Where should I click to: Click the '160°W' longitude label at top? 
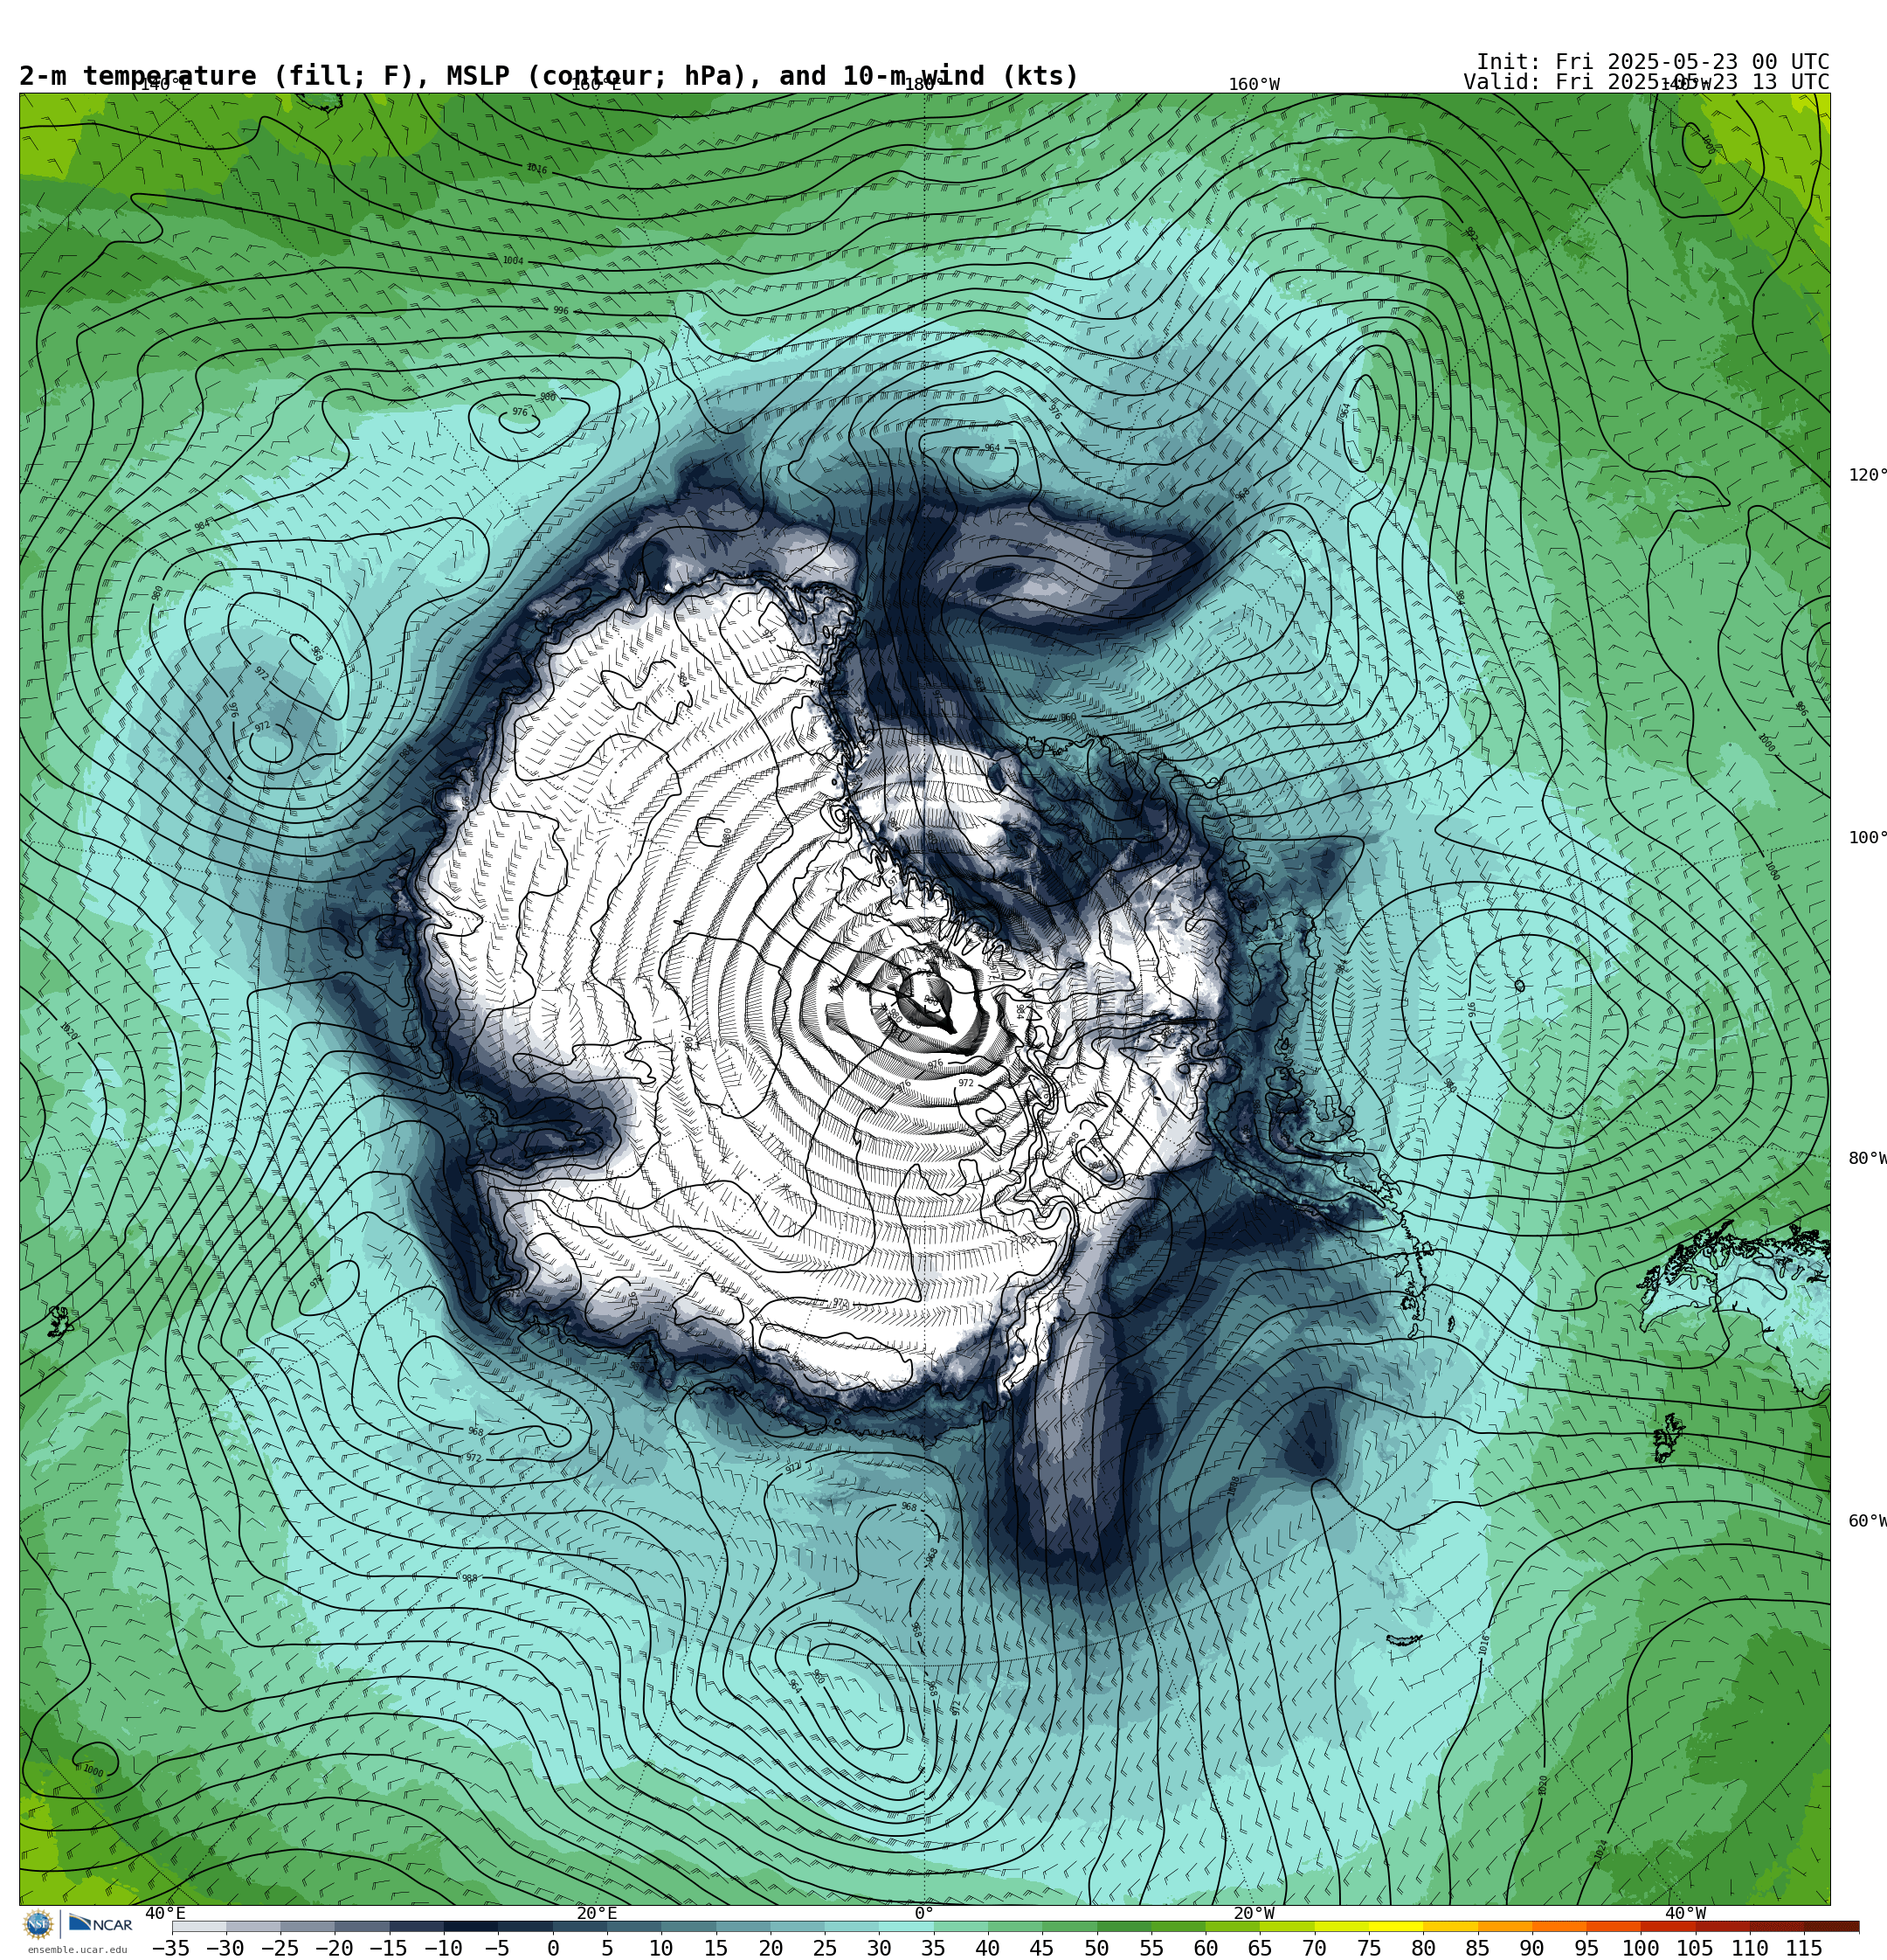[x=1254, y=85]
